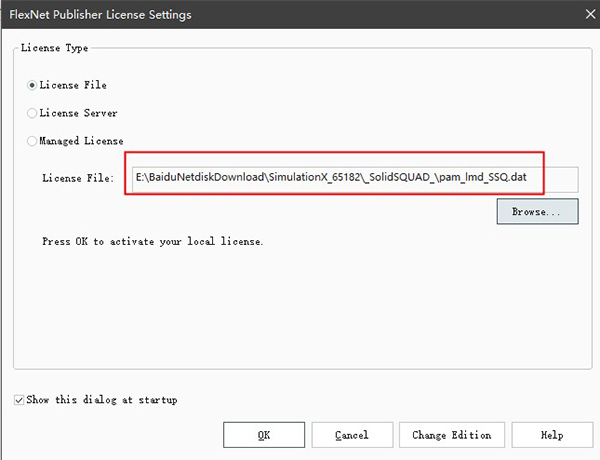The height and width of the screenshot is (460, 600).
Task: Open Help for license settings
Action: point(551,435)
